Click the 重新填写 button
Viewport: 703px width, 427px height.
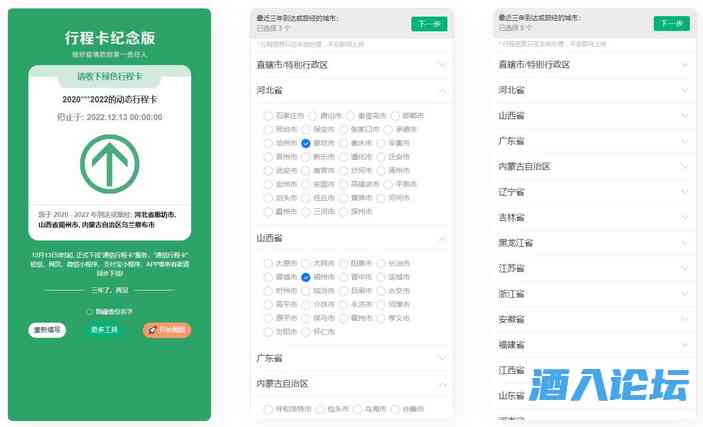click(x=47, y=329)
